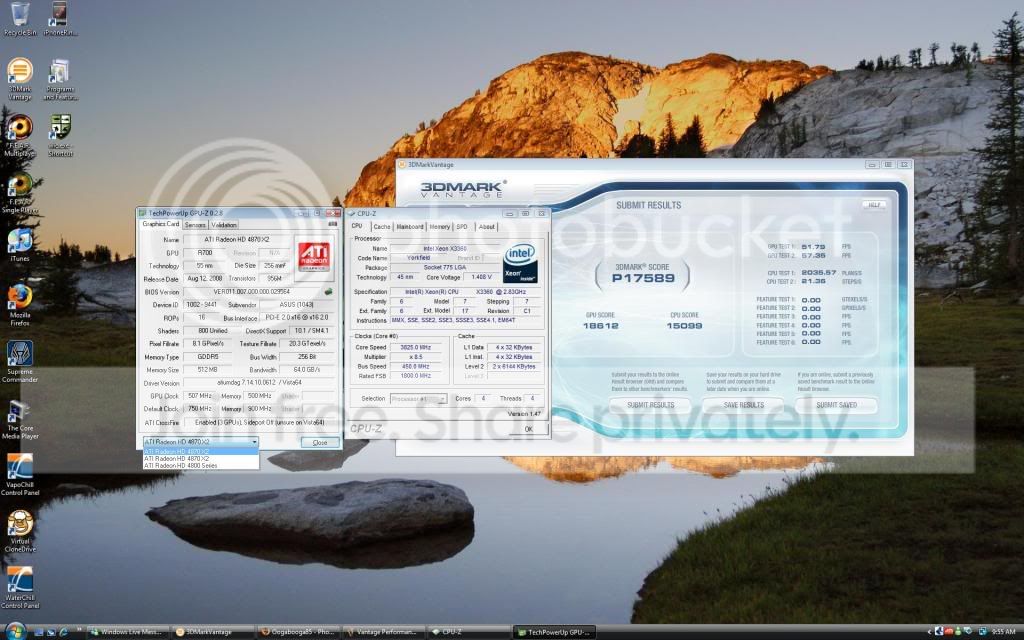Switch to 3DMarkVantage taskbar button
Screen dimensions: 1024x640
(x=213, y=632)
